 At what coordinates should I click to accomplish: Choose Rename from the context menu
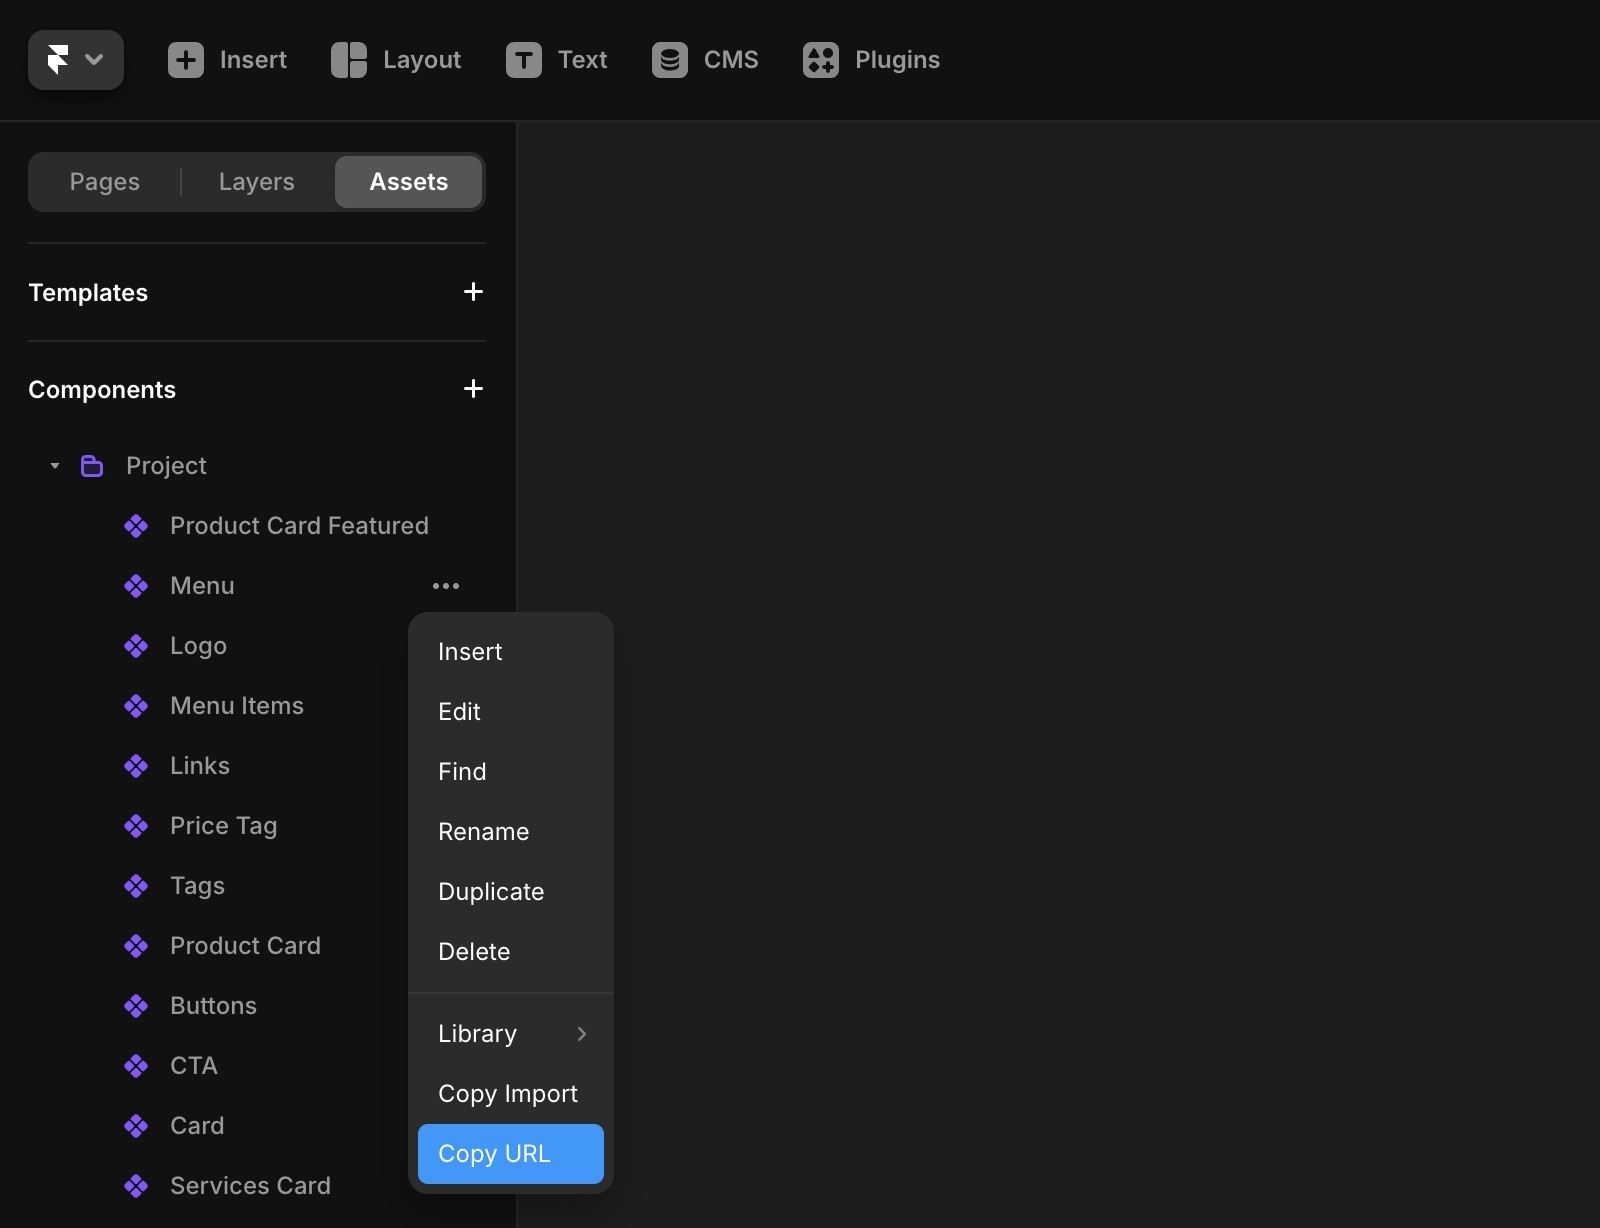pyautogui.click(x=511, y=832)
